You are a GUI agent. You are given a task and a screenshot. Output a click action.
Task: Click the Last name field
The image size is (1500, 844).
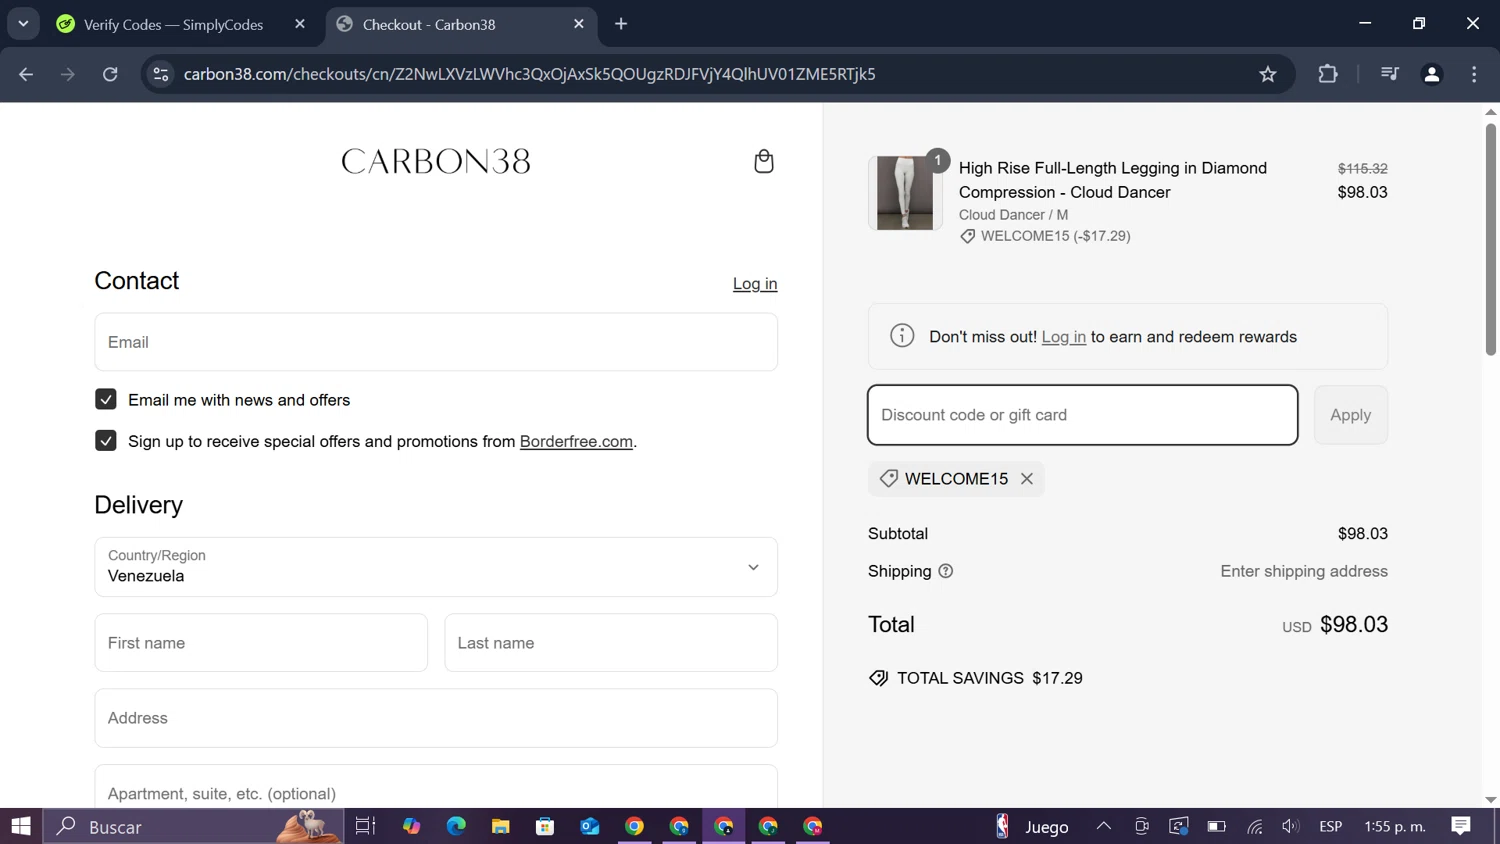click(611, 643)
